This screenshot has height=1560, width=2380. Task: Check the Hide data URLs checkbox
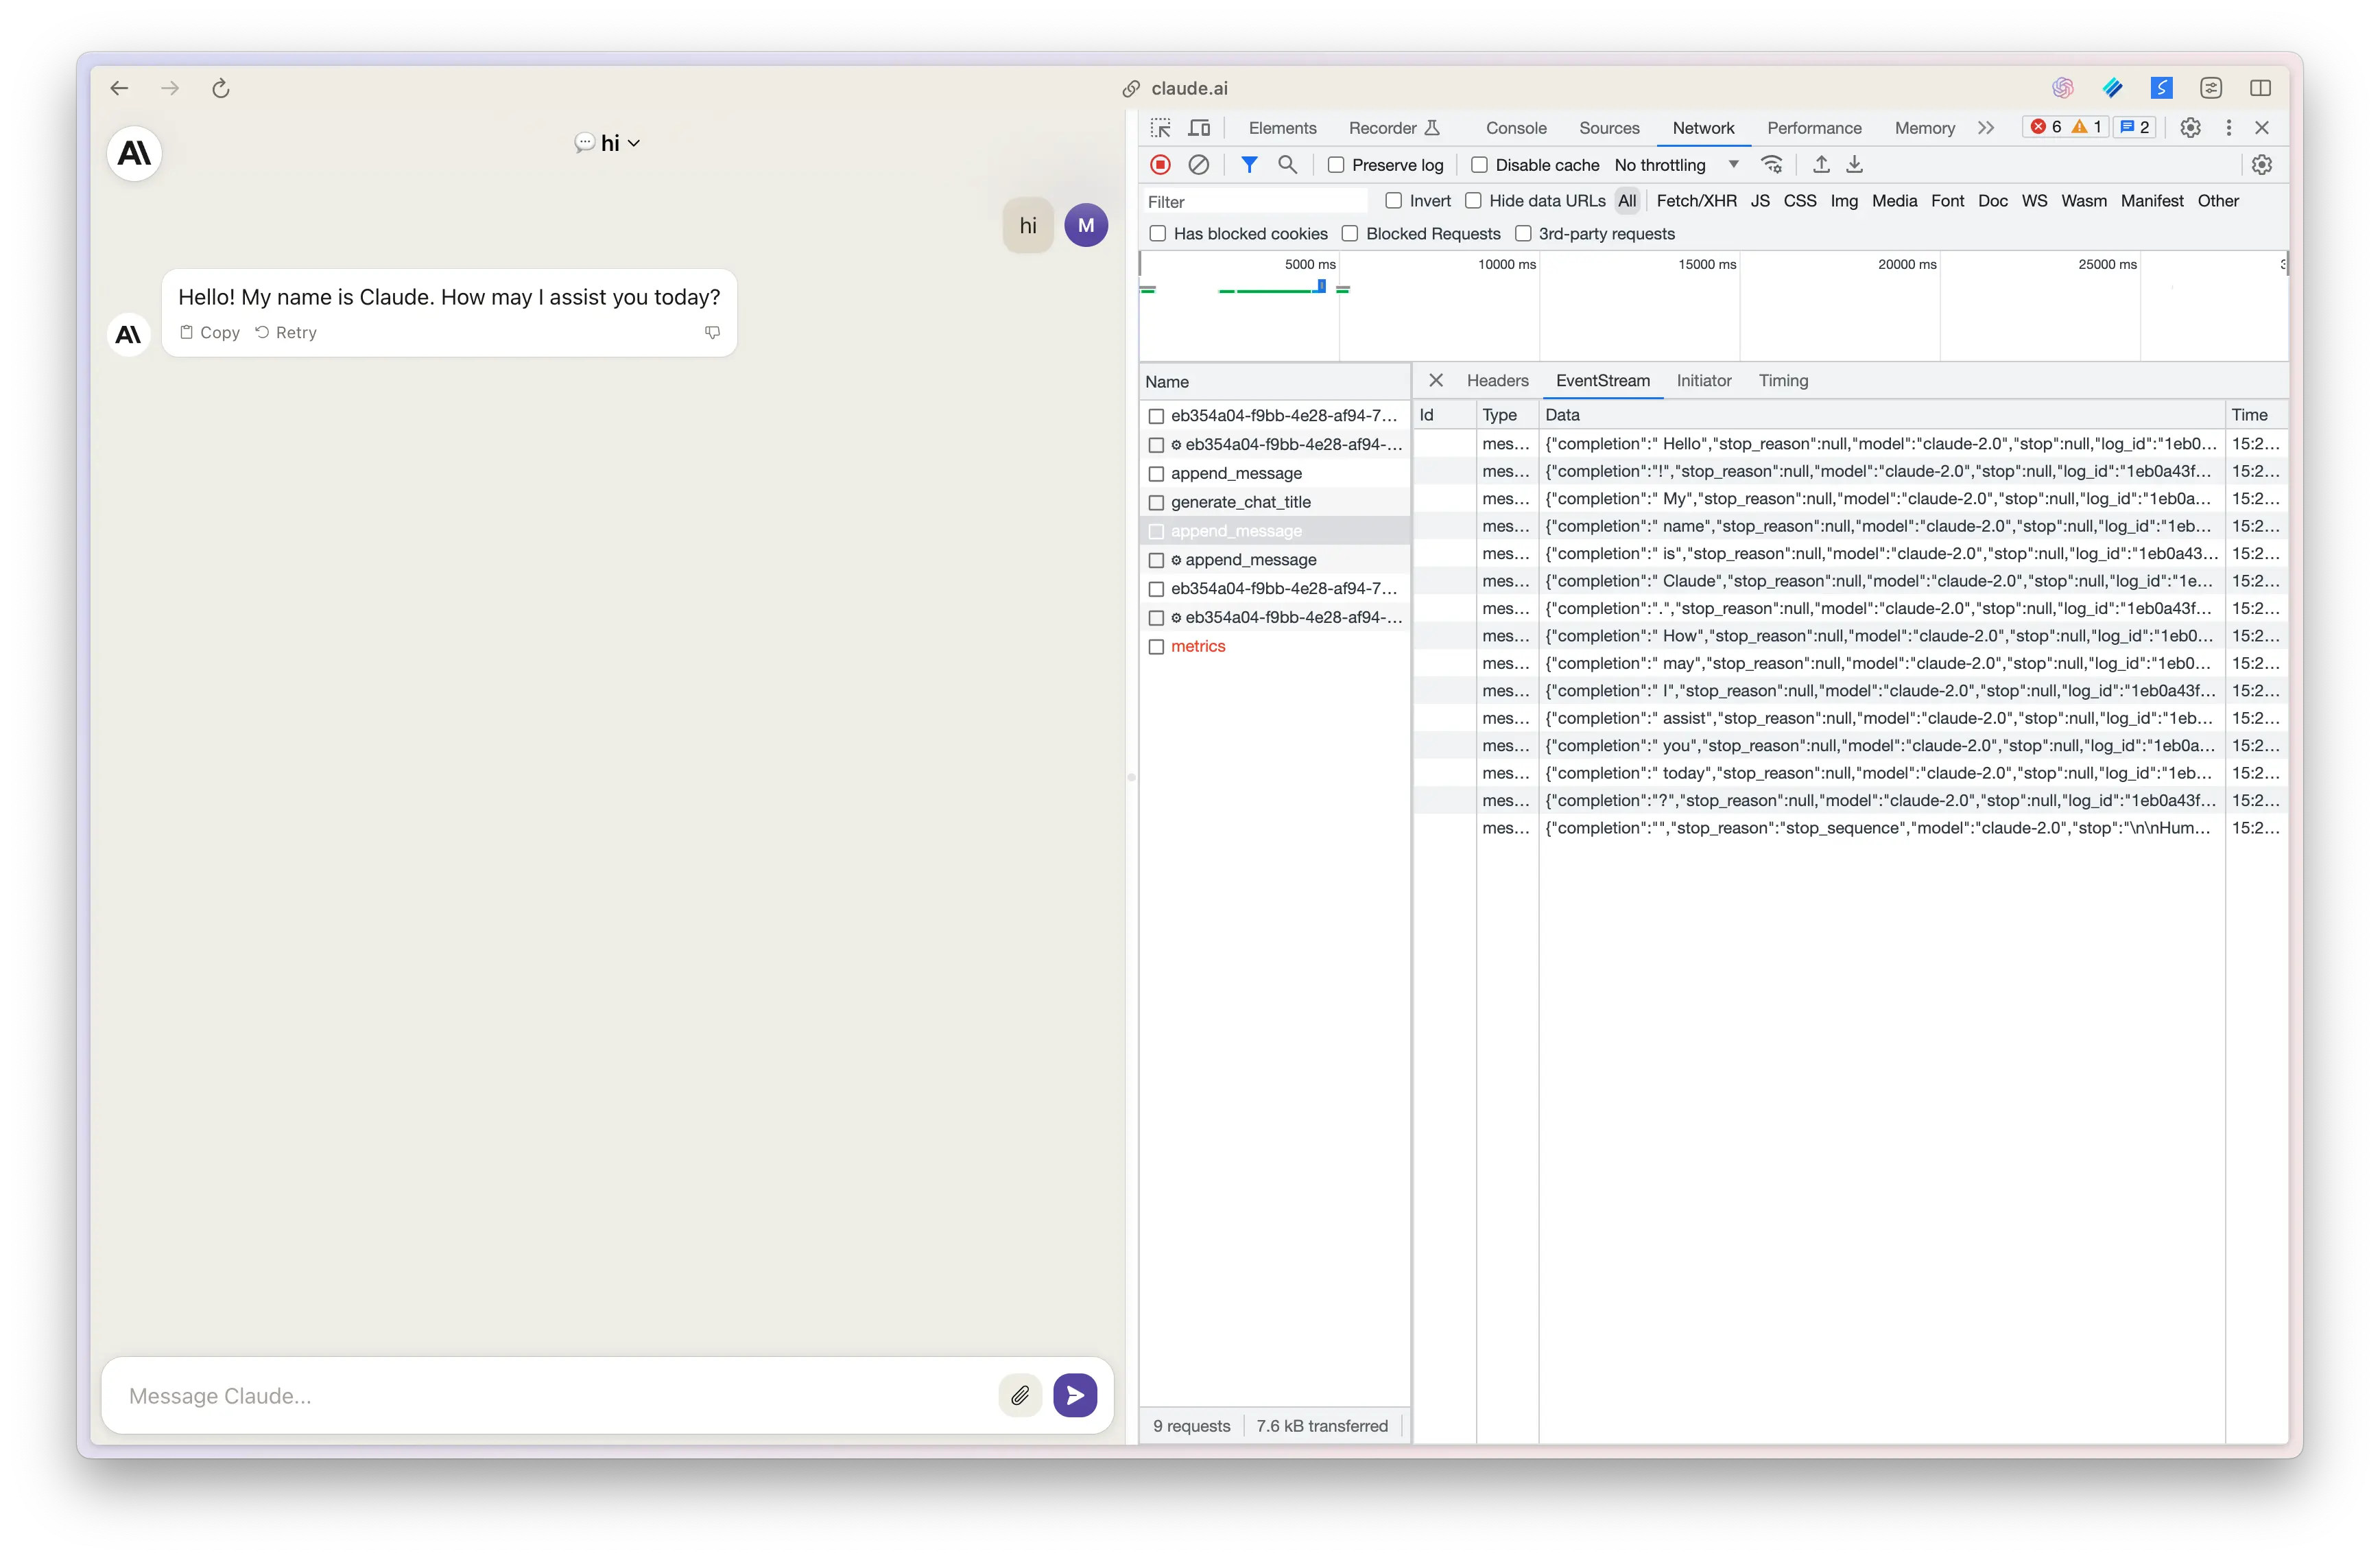(x=1473, y=201)
